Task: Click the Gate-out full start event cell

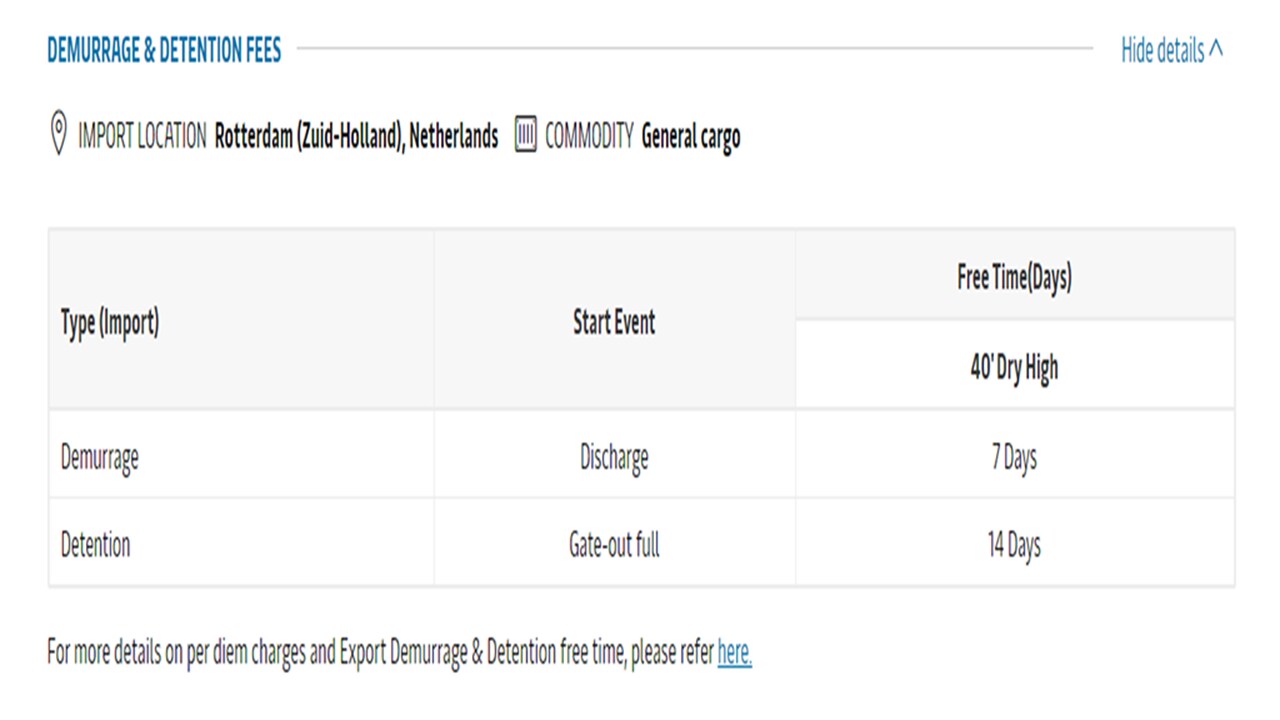Action: 614,545
